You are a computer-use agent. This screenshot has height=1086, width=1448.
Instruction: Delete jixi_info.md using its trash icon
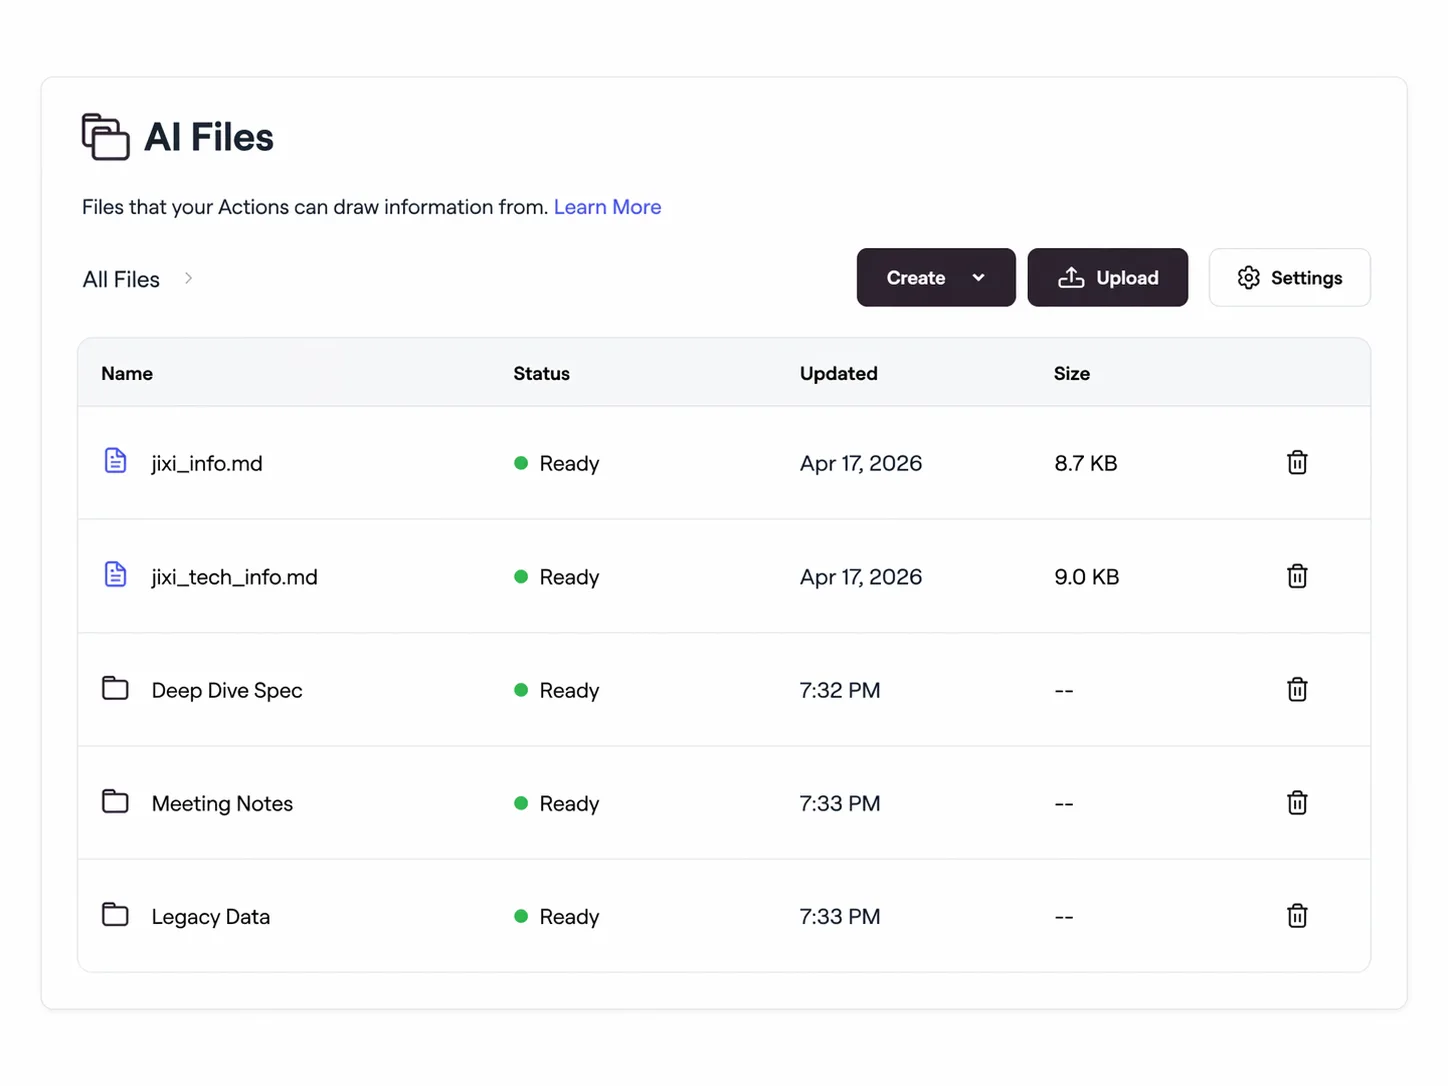(1296, 462)
